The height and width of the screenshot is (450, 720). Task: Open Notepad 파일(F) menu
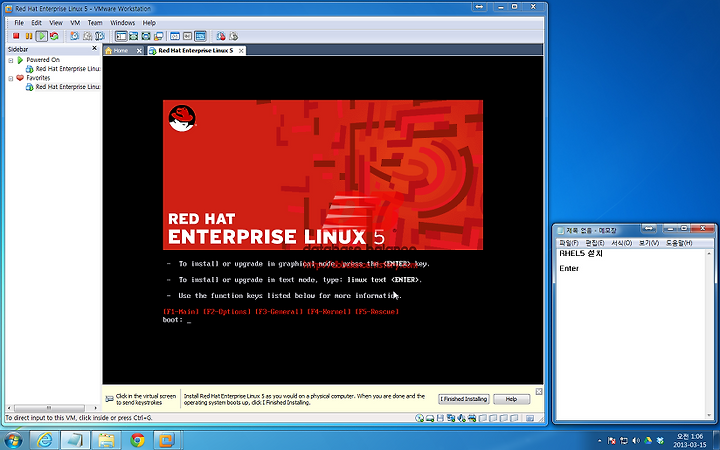568,243
